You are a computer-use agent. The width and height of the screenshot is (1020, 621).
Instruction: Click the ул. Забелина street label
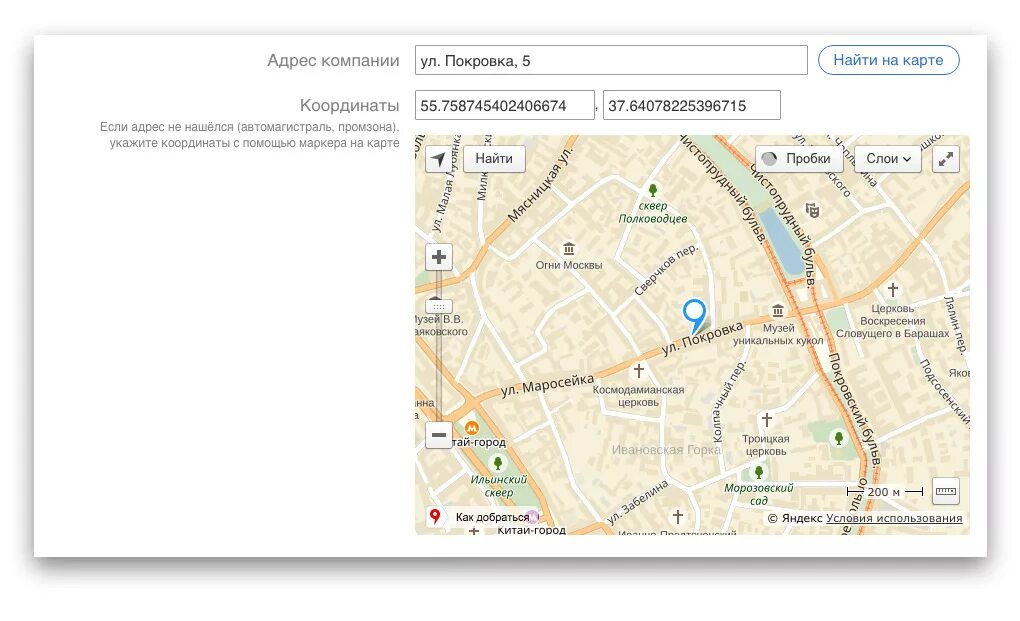click(x=637, y=502)
